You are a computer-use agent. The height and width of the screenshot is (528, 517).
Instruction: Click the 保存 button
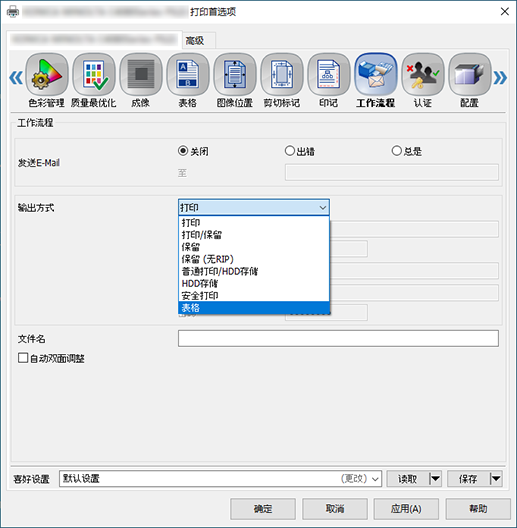point(468,478)
